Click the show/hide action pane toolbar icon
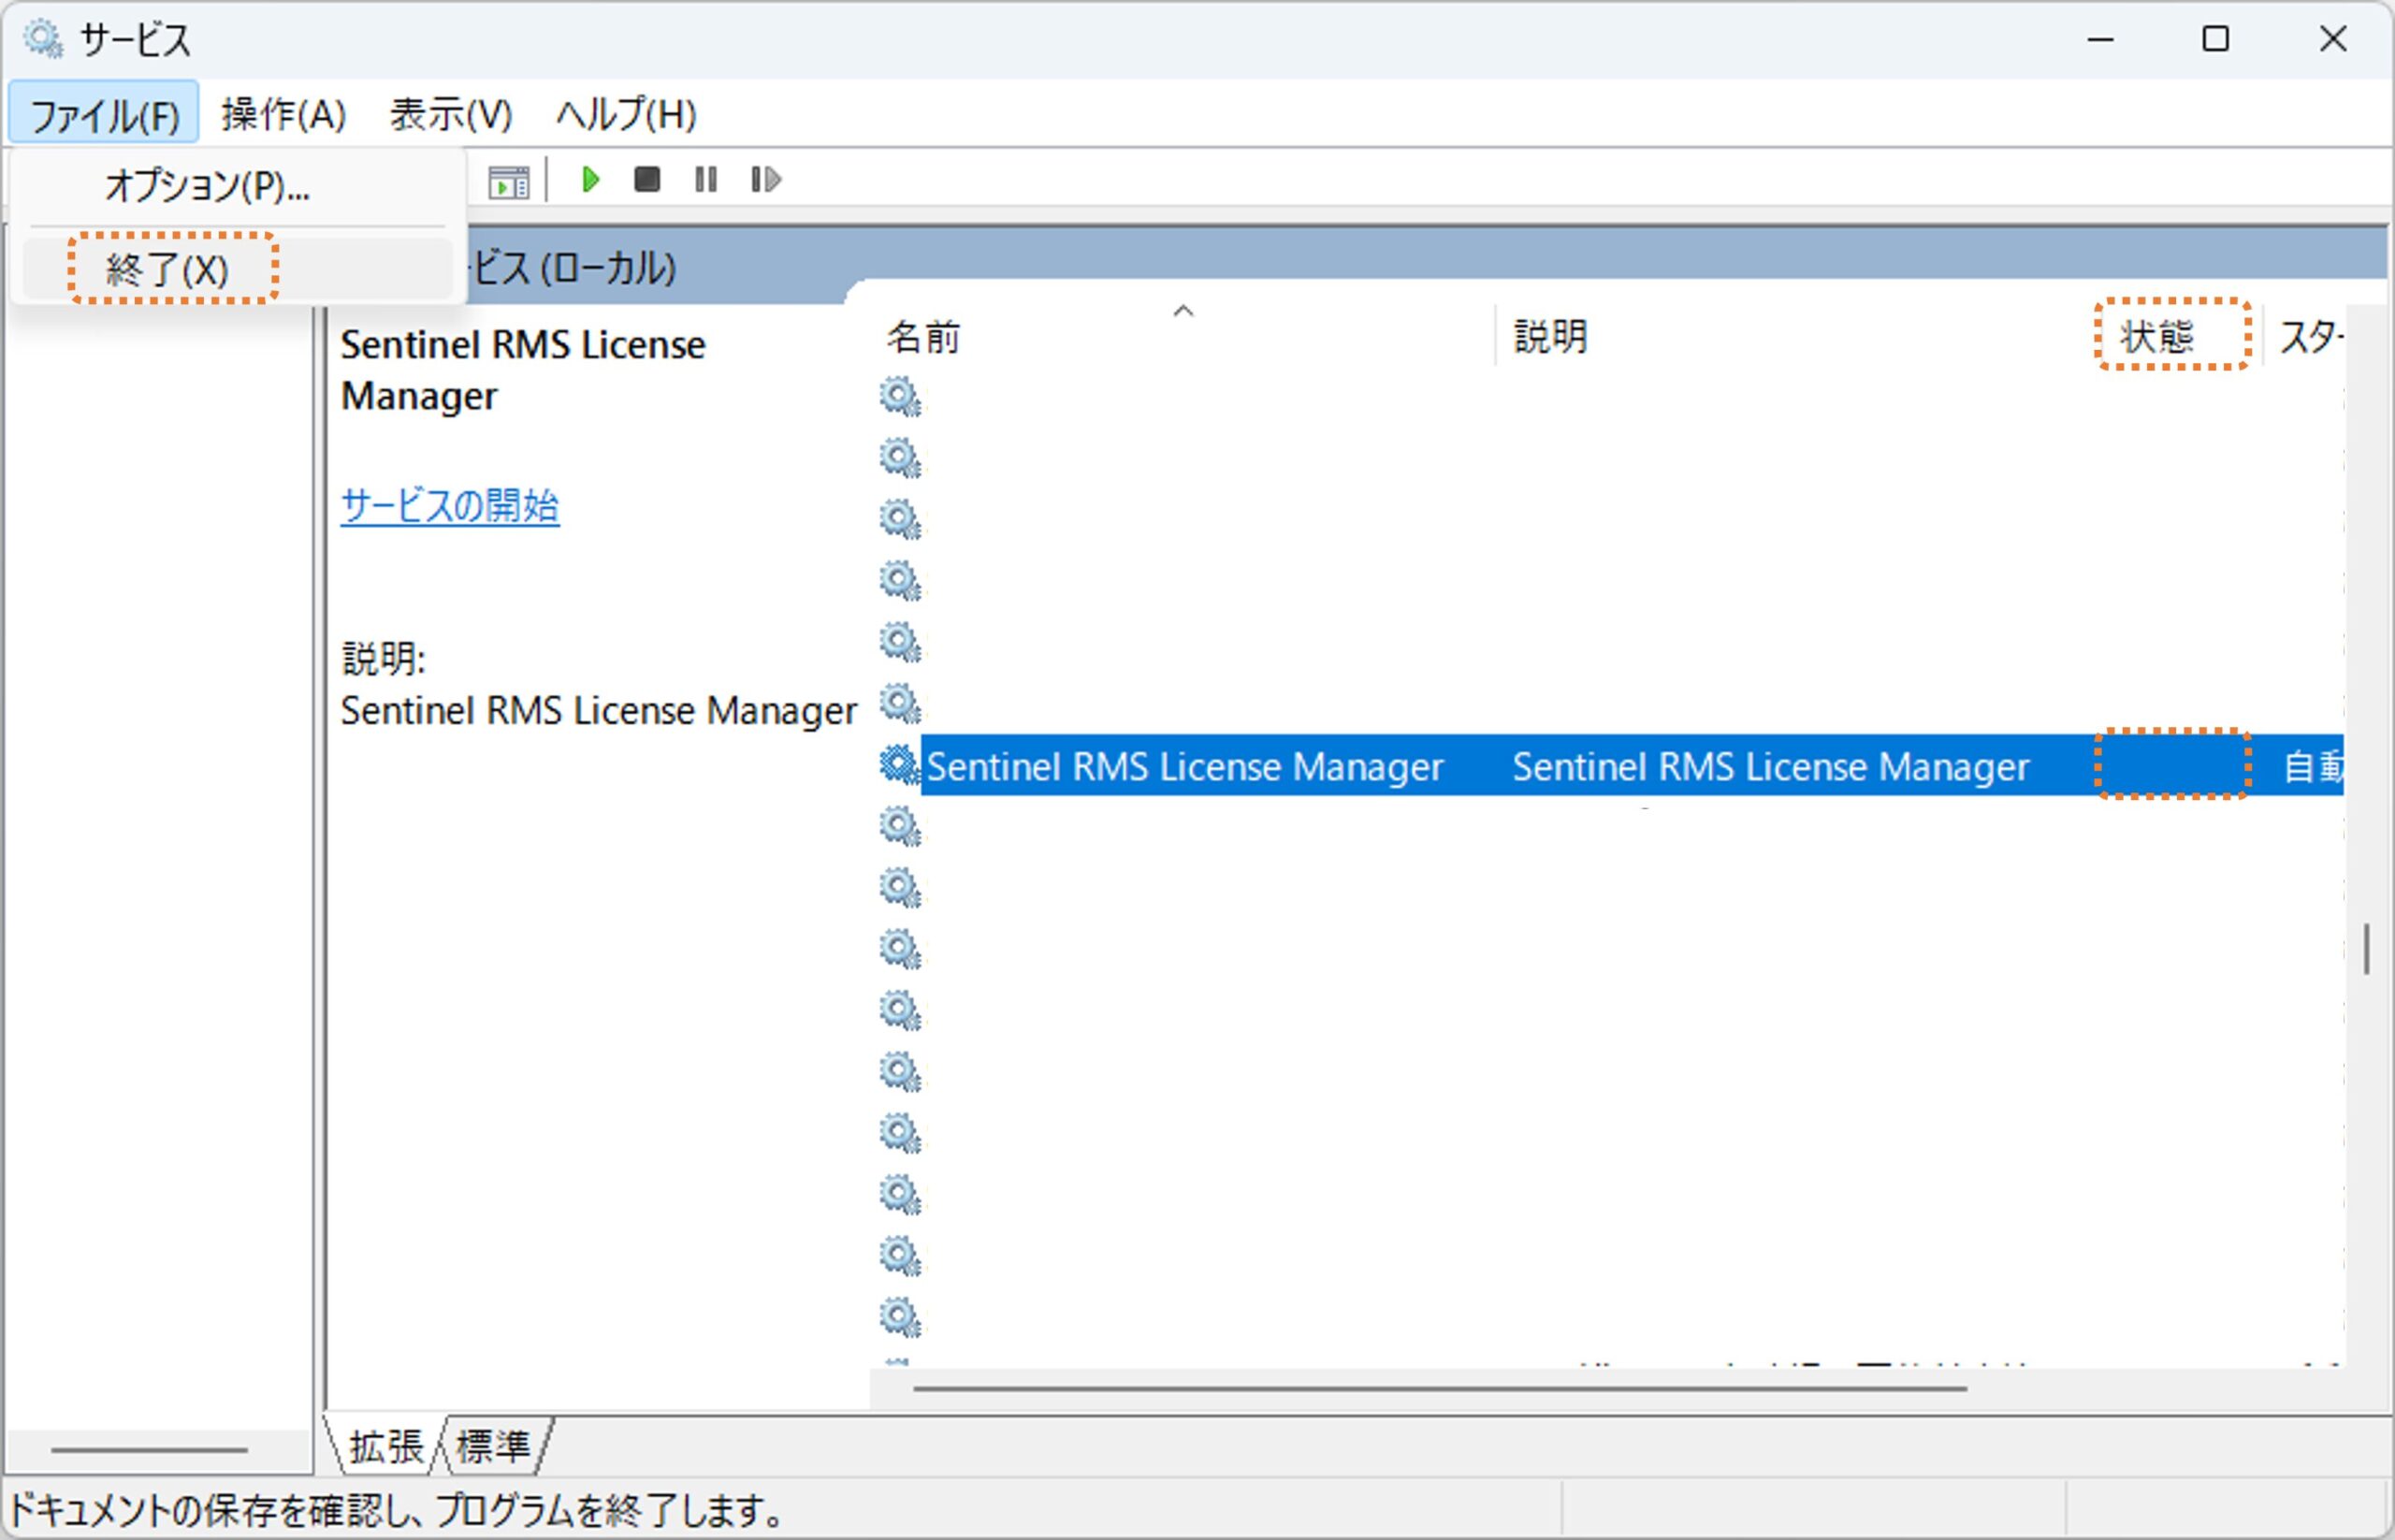2395x1540 pixels. pyautogui.click(x=508, y=182)
